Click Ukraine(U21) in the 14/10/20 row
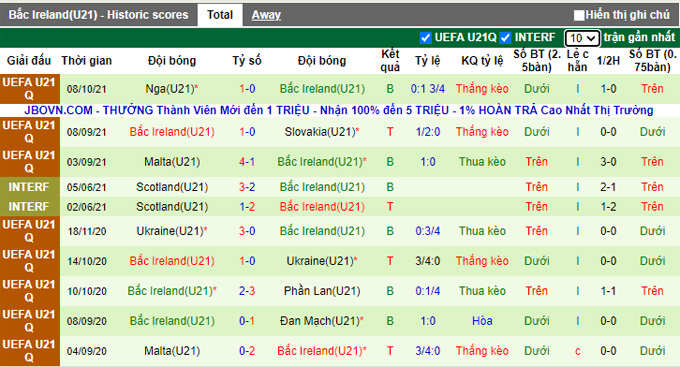The width and height of the screenshot is (680, 367). pyautogui.click(x=322, y=261)
